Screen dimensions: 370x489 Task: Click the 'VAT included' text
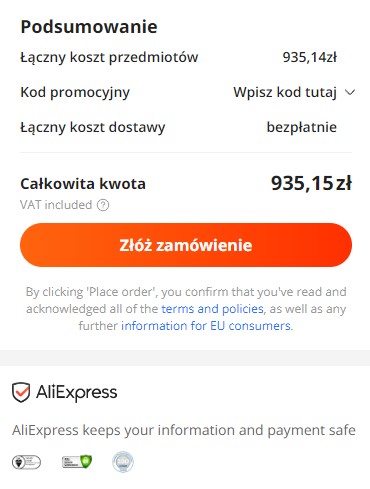click(56, 205)
